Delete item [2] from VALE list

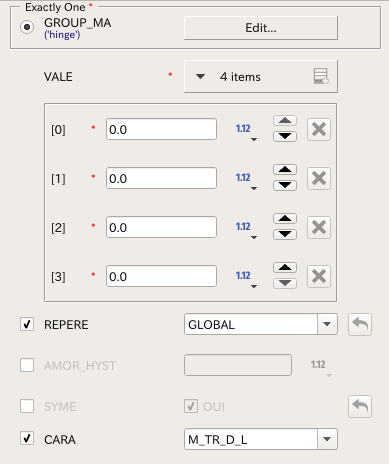click(x=319, y=227)
